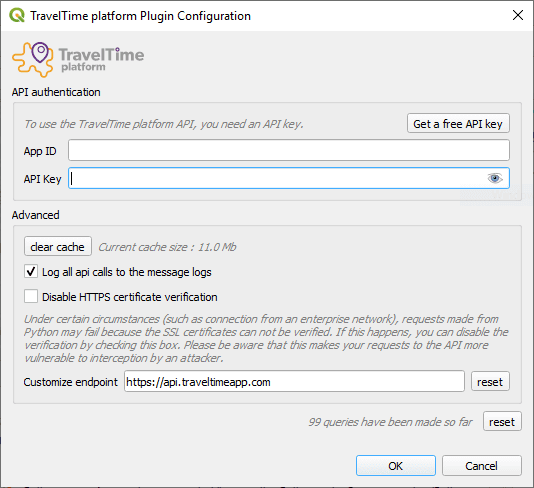Edit the Customize endpoint URL field
Screen dimensions: 534x488
[x=294, y=381]
